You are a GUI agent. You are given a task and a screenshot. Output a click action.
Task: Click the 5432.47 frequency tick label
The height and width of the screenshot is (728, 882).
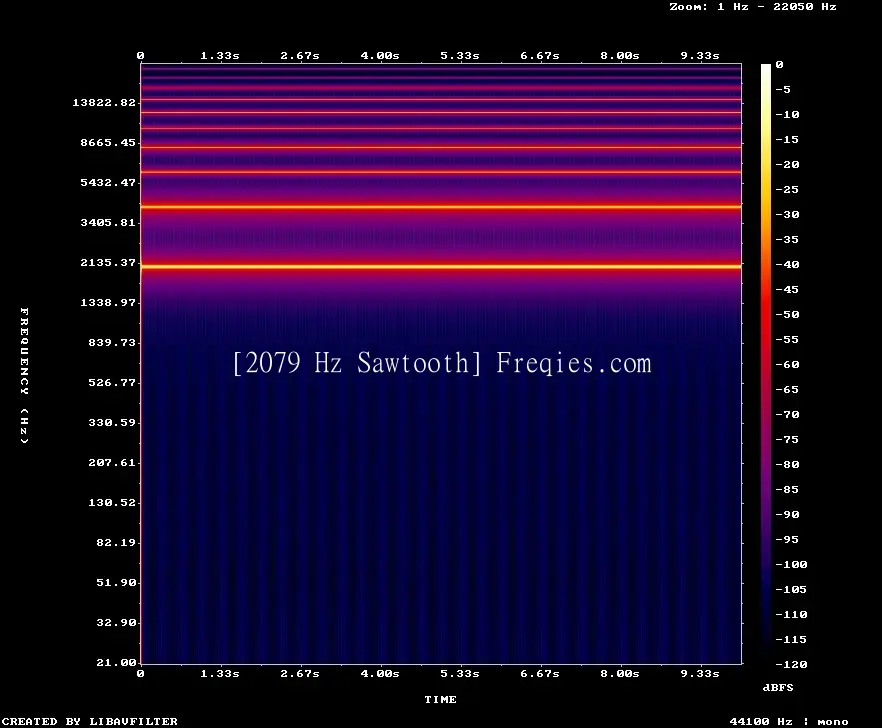pos(108,182)
